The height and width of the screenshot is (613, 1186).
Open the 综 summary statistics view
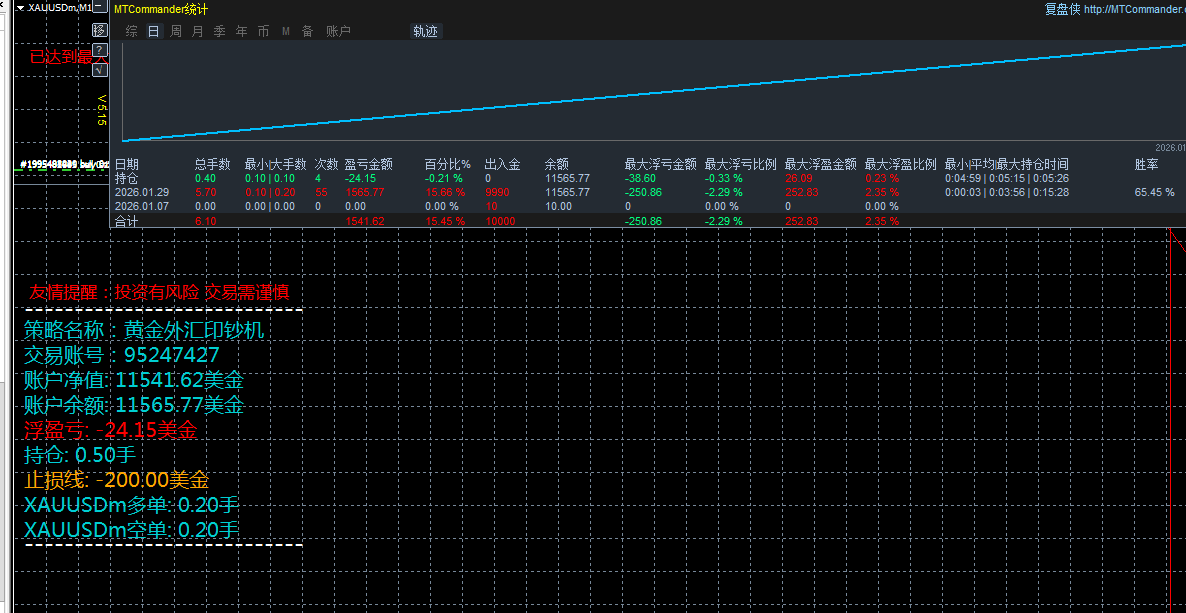click(x=131, y=30)
